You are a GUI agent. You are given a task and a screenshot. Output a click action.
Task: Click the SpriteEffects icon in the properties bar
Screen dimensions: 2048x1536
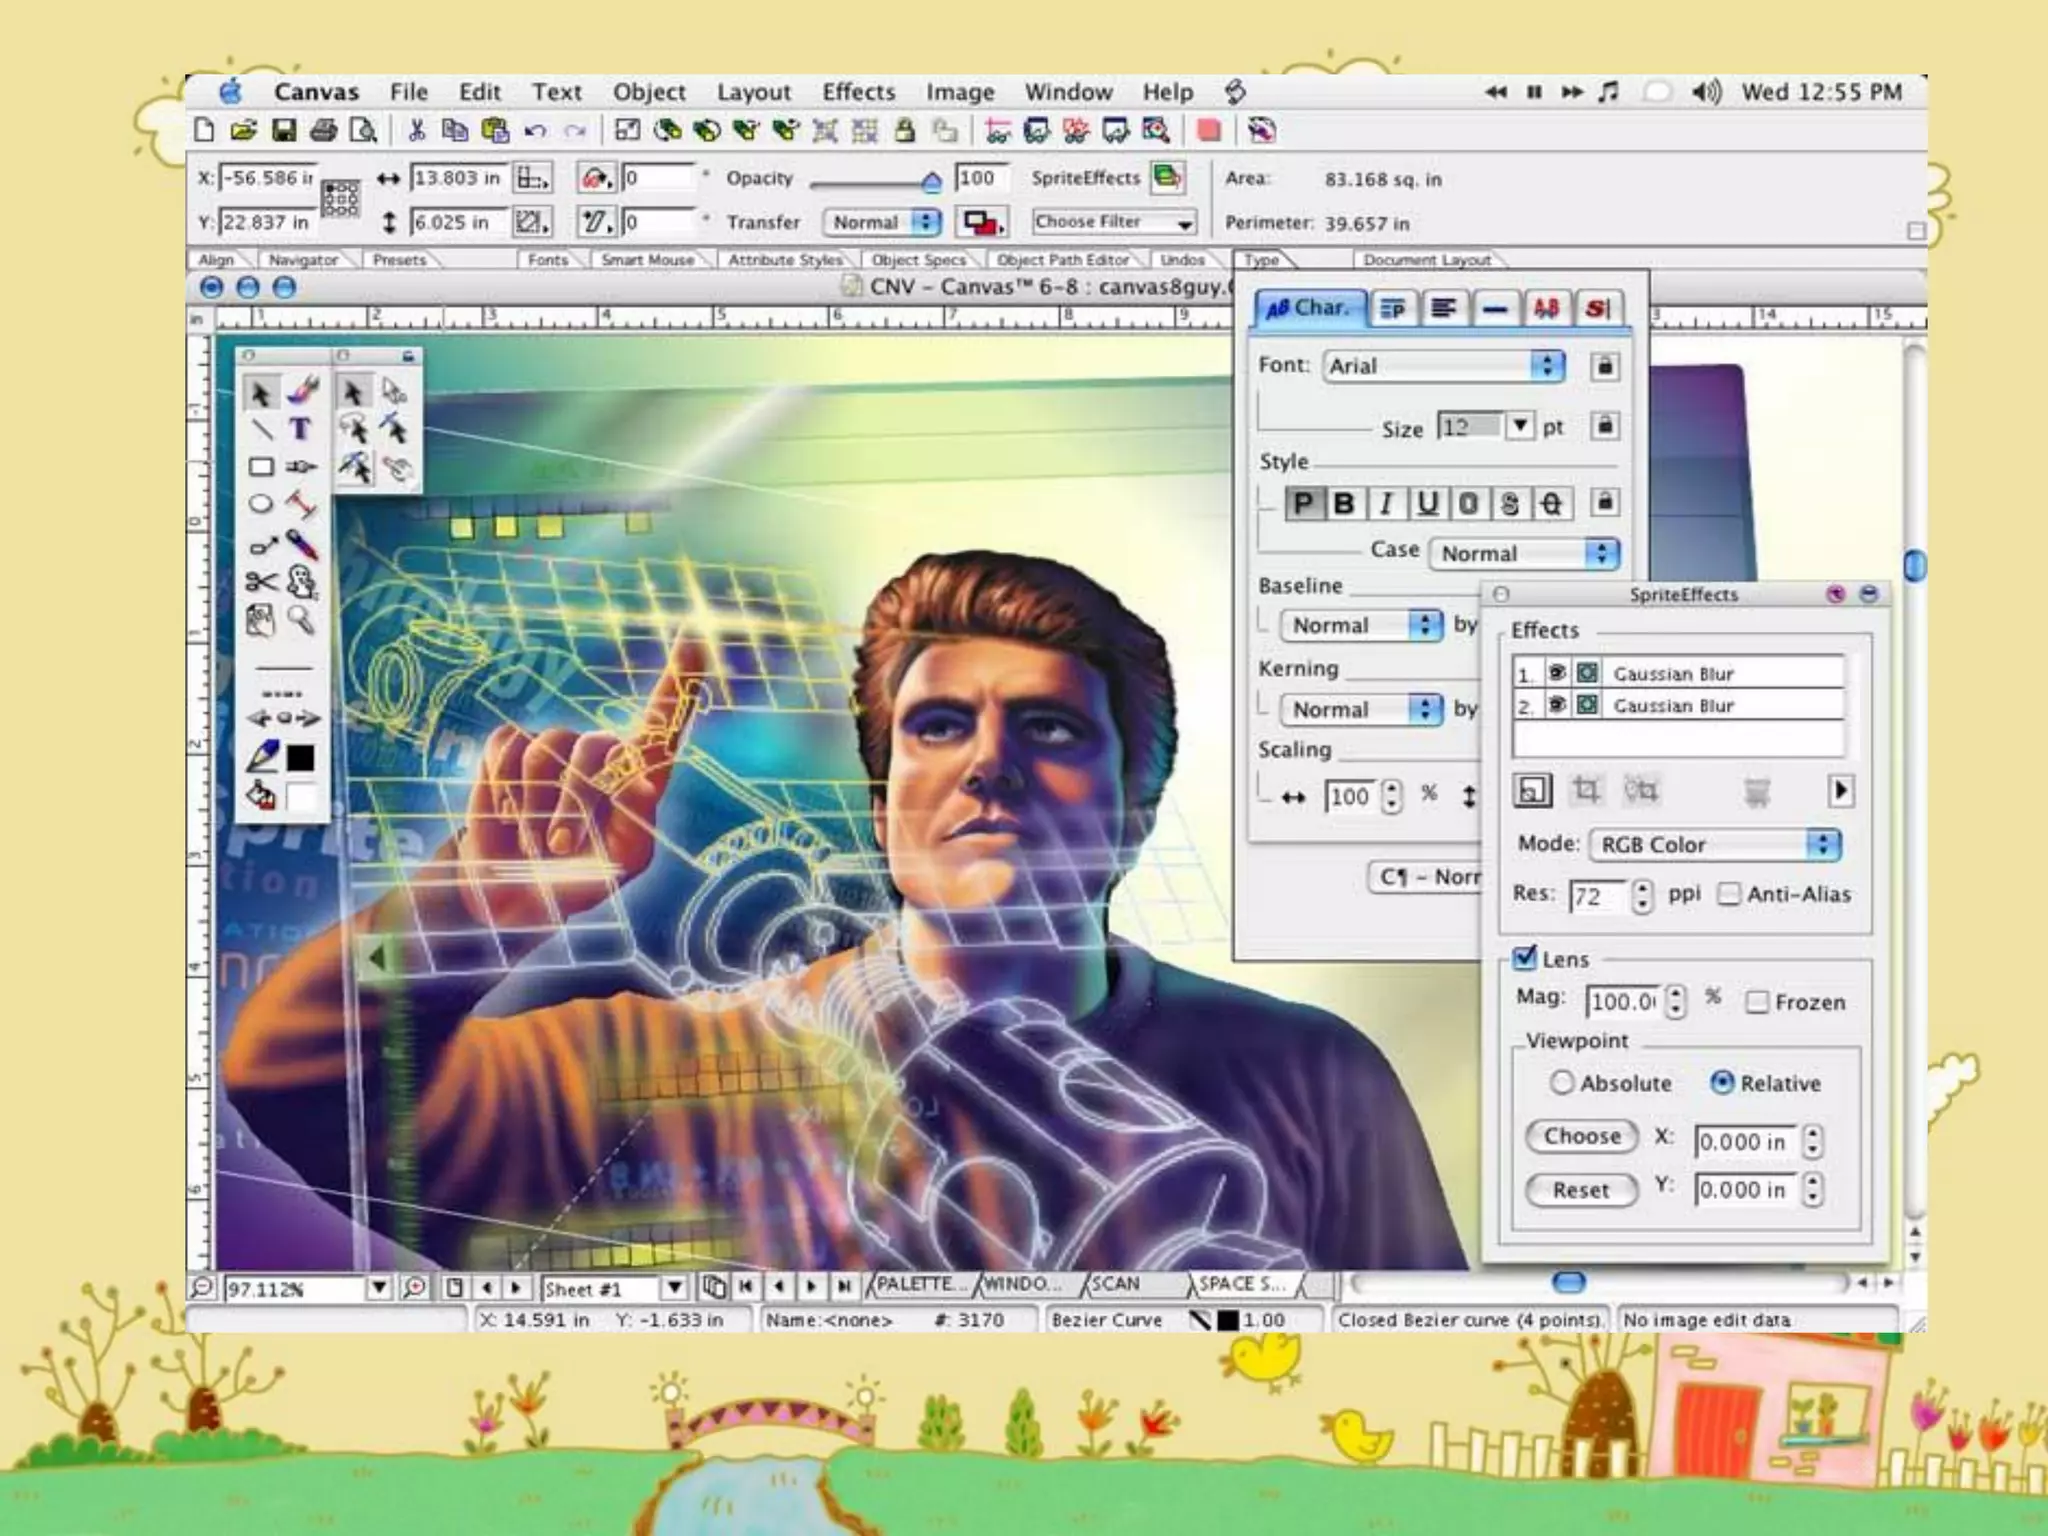coord(1166,178)
